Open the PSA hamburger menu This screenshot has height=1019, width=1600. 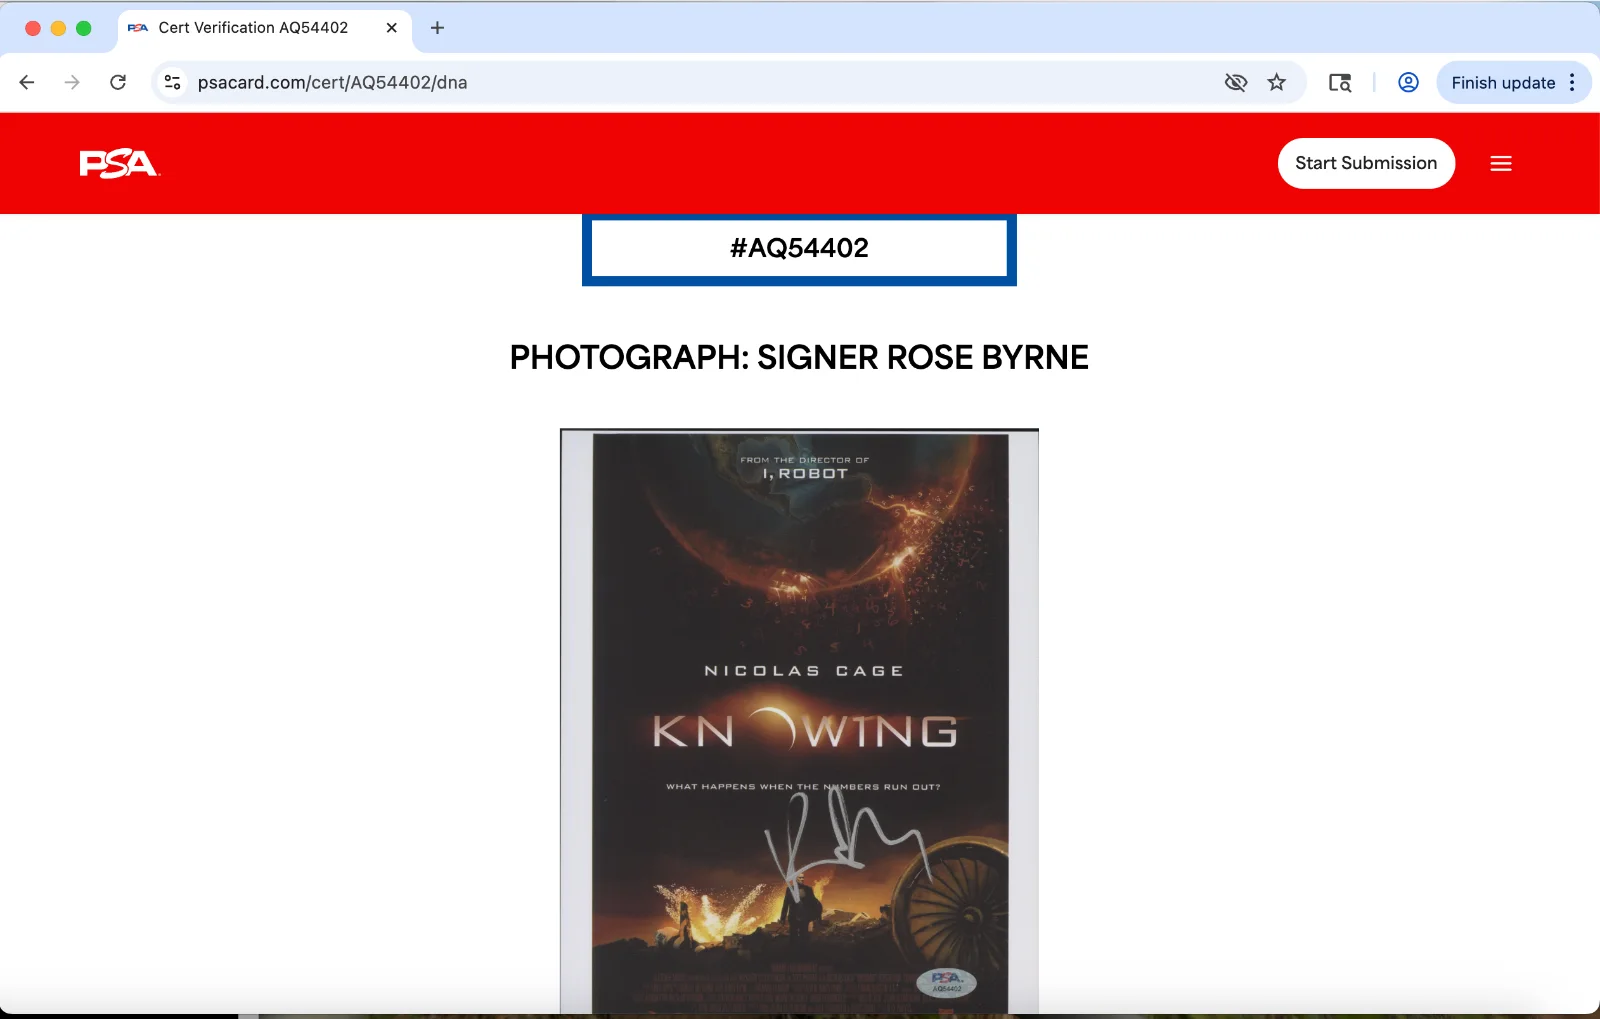(x=1501, y=163)
